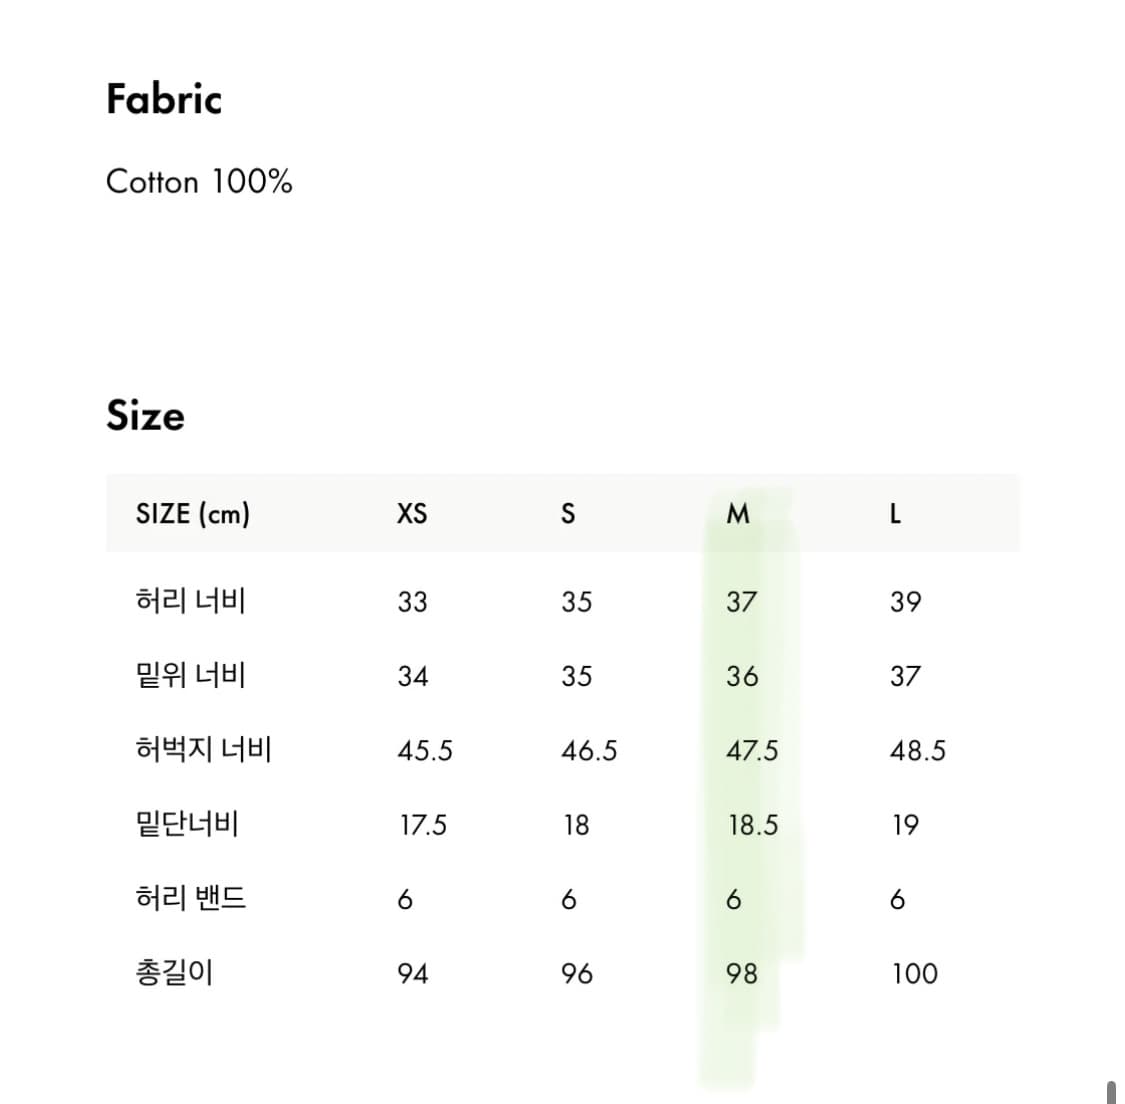Click the 허리 너비 row label
The width and height of the screenshot is (1125, 1104).
click(x=191, y=601)
